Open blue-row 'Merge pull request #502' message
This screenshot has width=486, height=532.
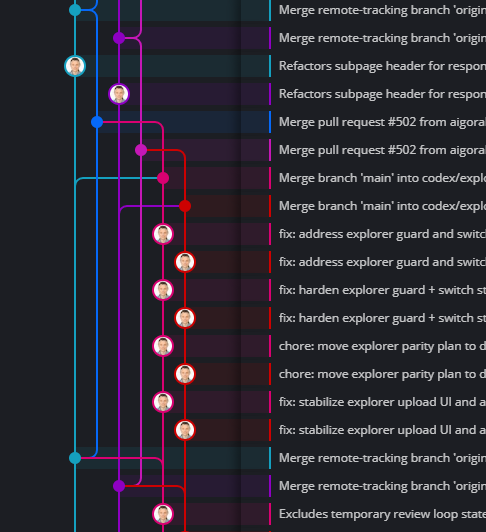pos(382,122)
